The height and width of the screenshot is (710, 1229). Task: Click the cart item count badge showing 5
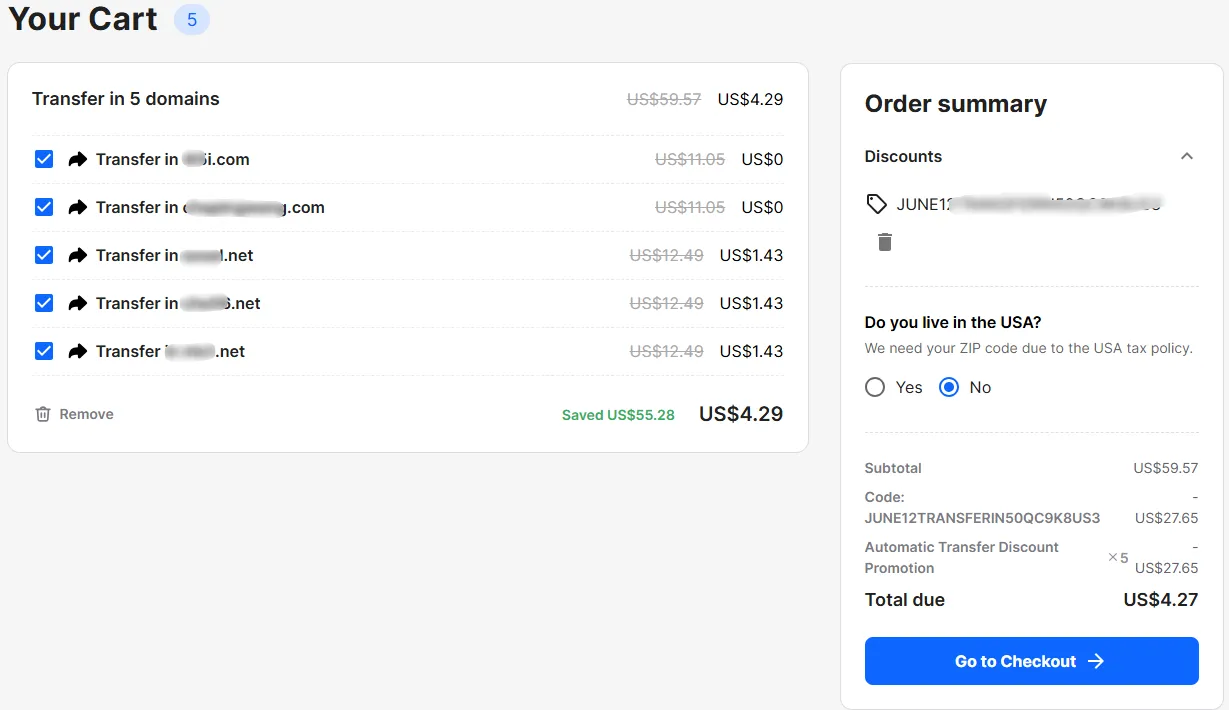192,19
